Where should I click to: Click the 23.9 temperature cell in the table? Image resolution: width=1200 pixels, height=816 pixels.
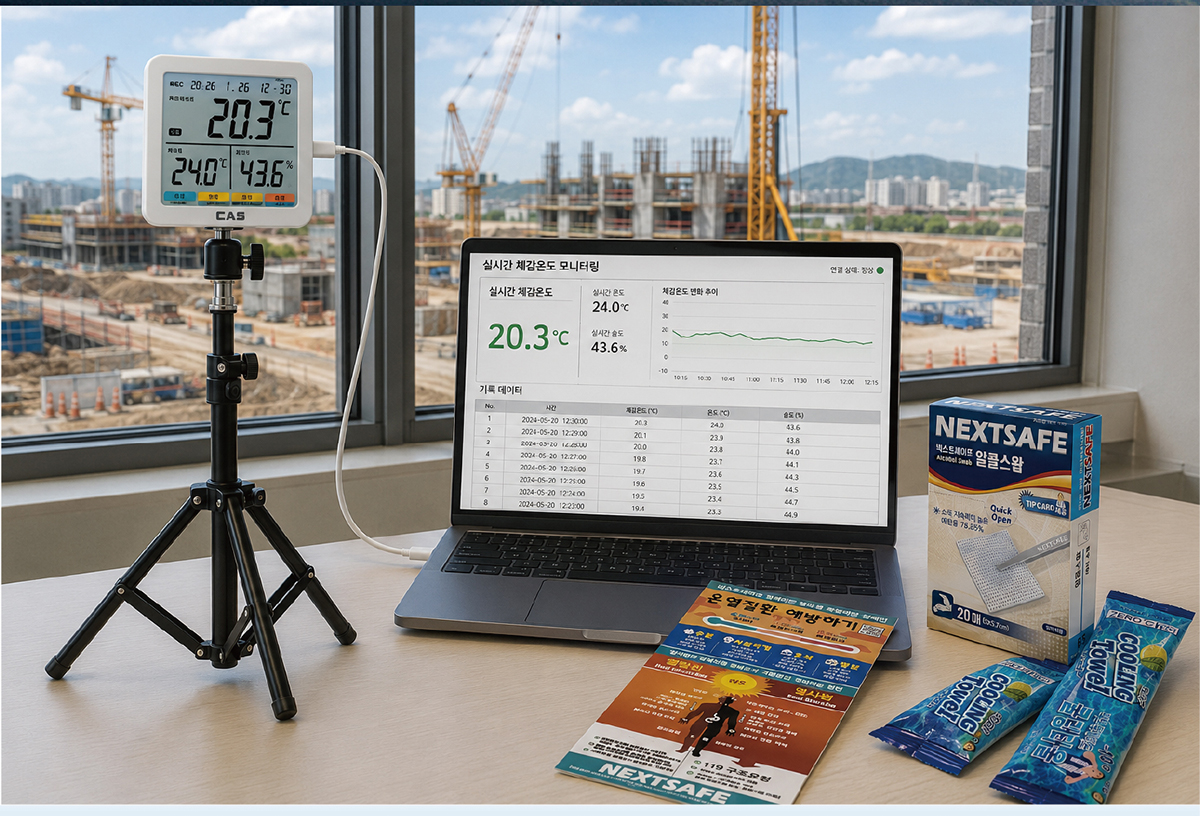(716, 438)
